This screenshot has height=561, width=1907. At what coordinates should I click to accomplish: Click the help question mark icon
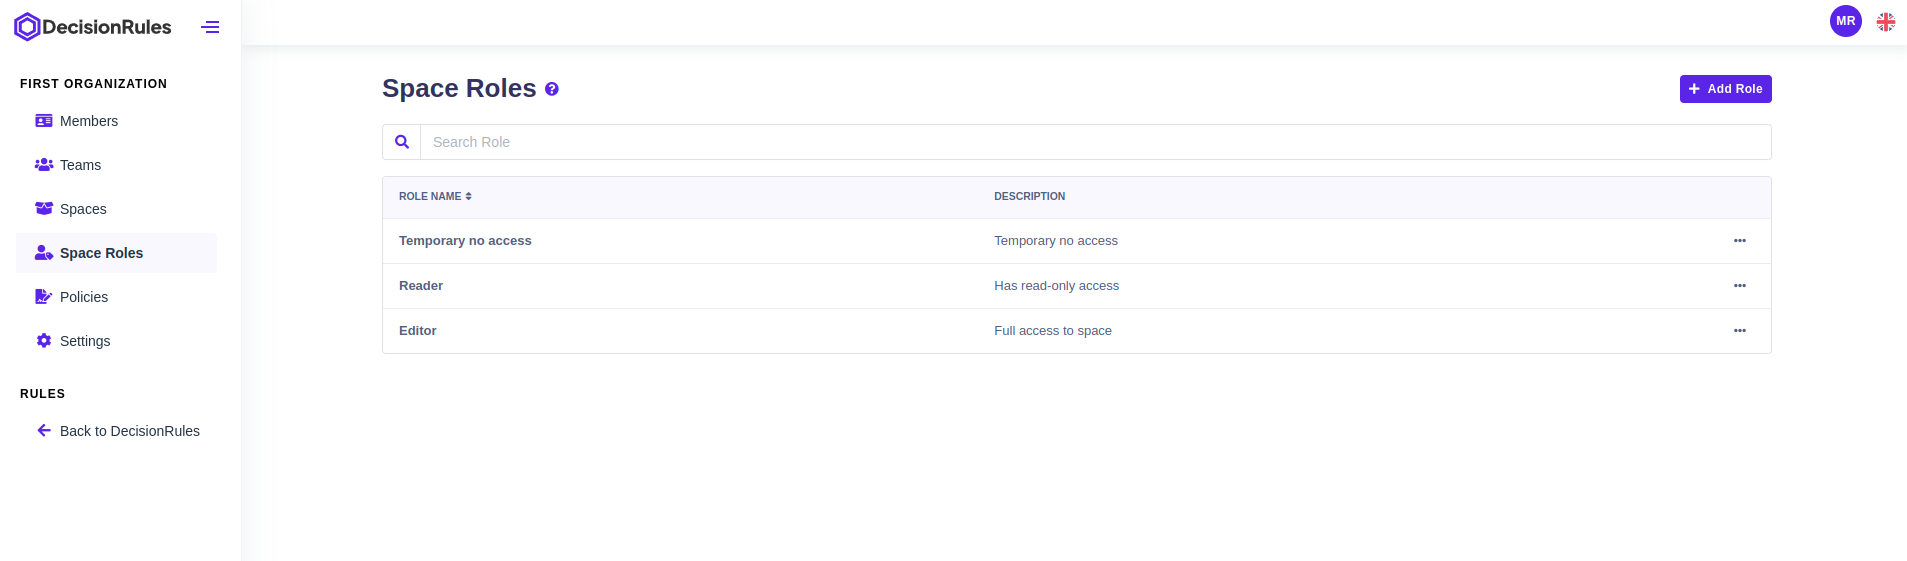click(552, 89)
